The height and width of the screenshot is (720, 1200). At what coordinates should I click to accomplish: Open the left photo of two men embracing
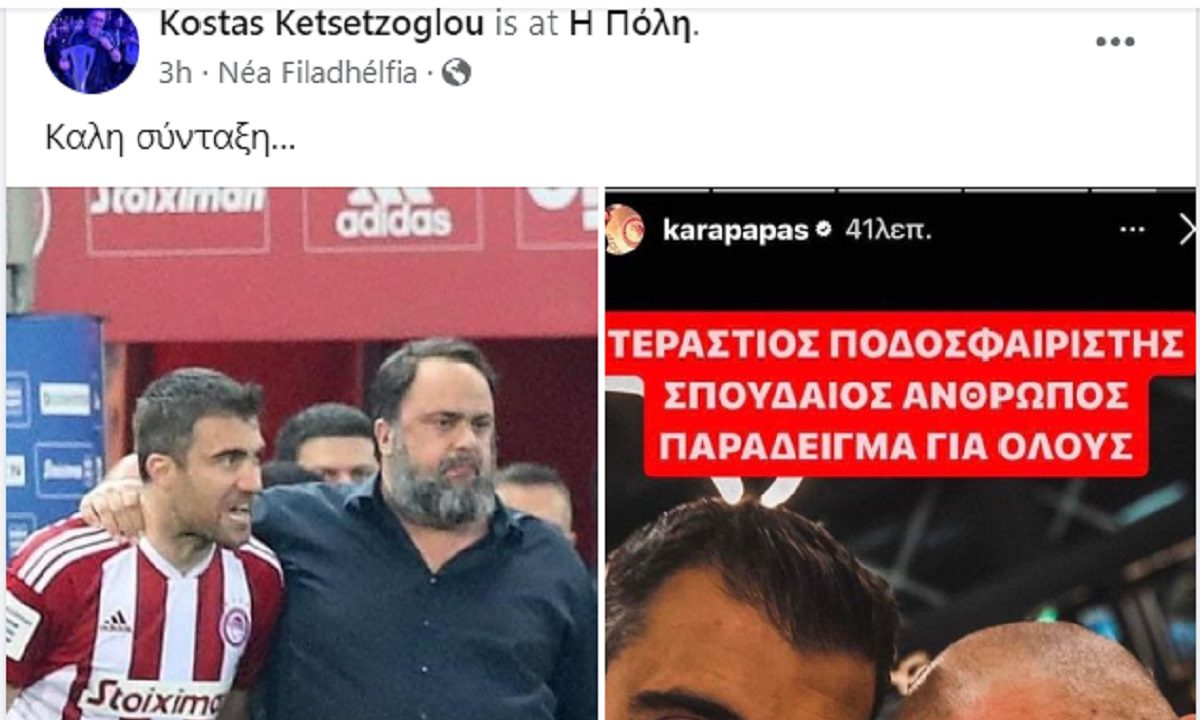(301, 453)
